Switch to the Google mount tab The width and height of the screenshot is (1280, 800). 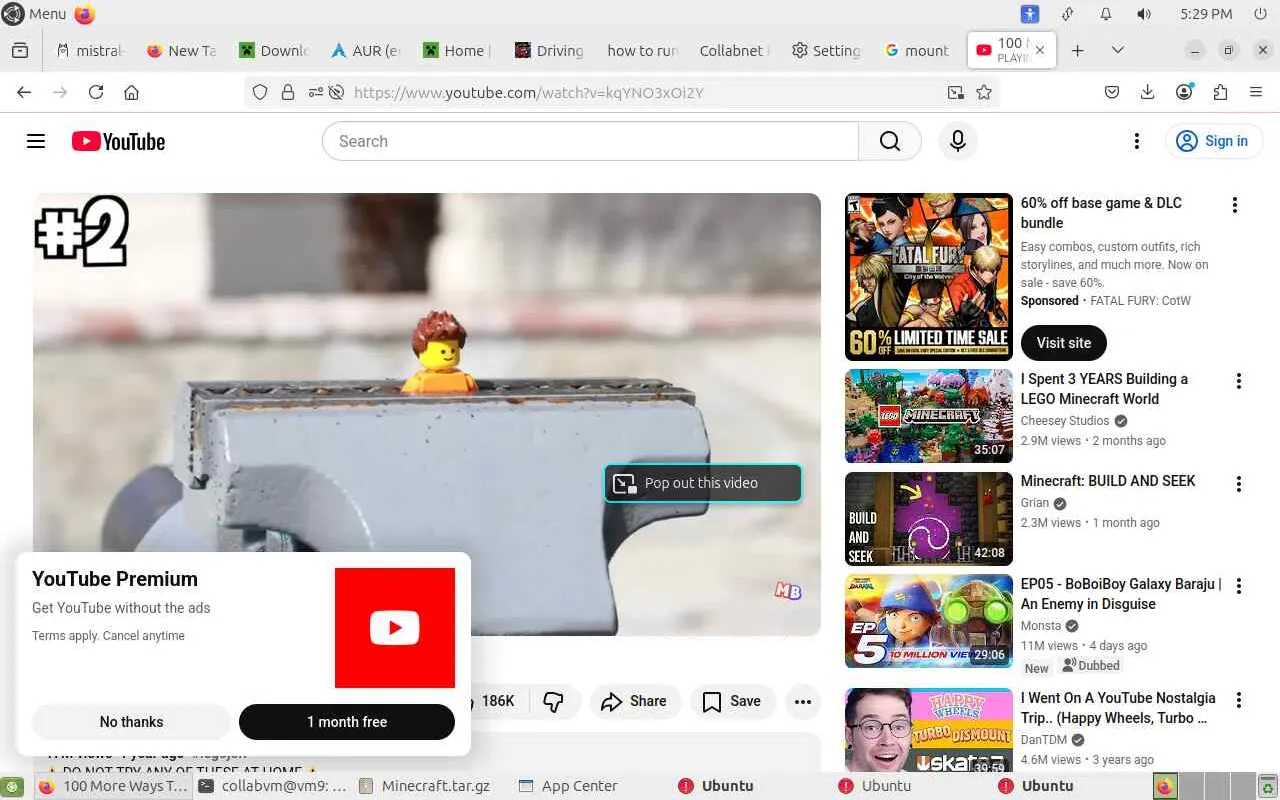pyautogui.click(x=917, y=50)
